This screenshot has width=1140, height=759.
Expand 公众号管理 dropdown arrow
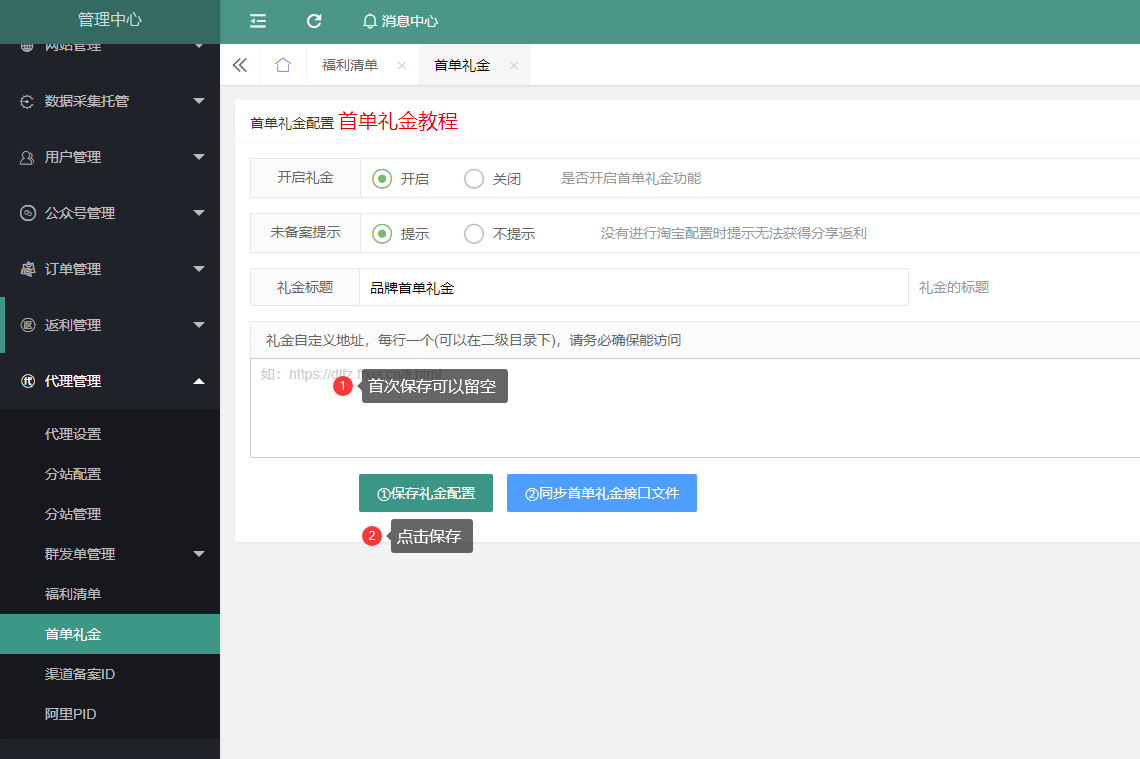click(x=198, y=213)
